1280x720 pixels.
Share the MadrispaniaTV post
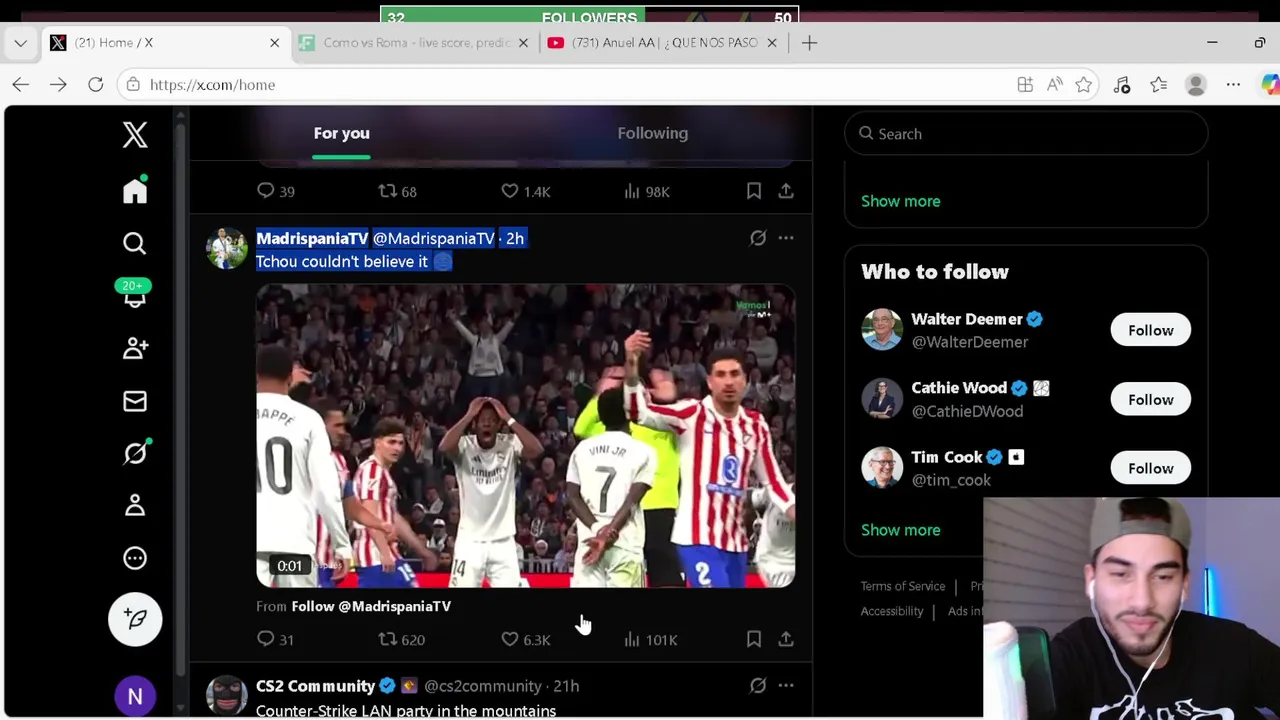click(x=786, y=639)
